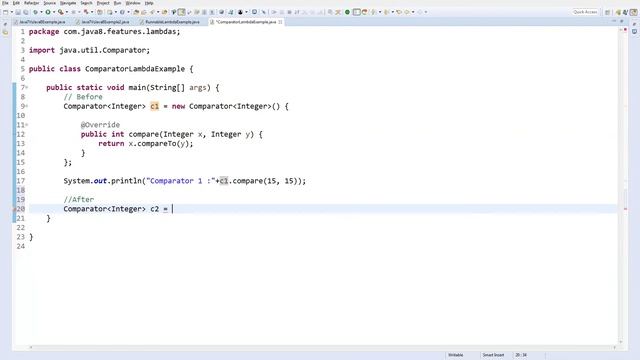Focus the Quick Access search field
Screen dimensions: 640x360
tap(584, 12)
